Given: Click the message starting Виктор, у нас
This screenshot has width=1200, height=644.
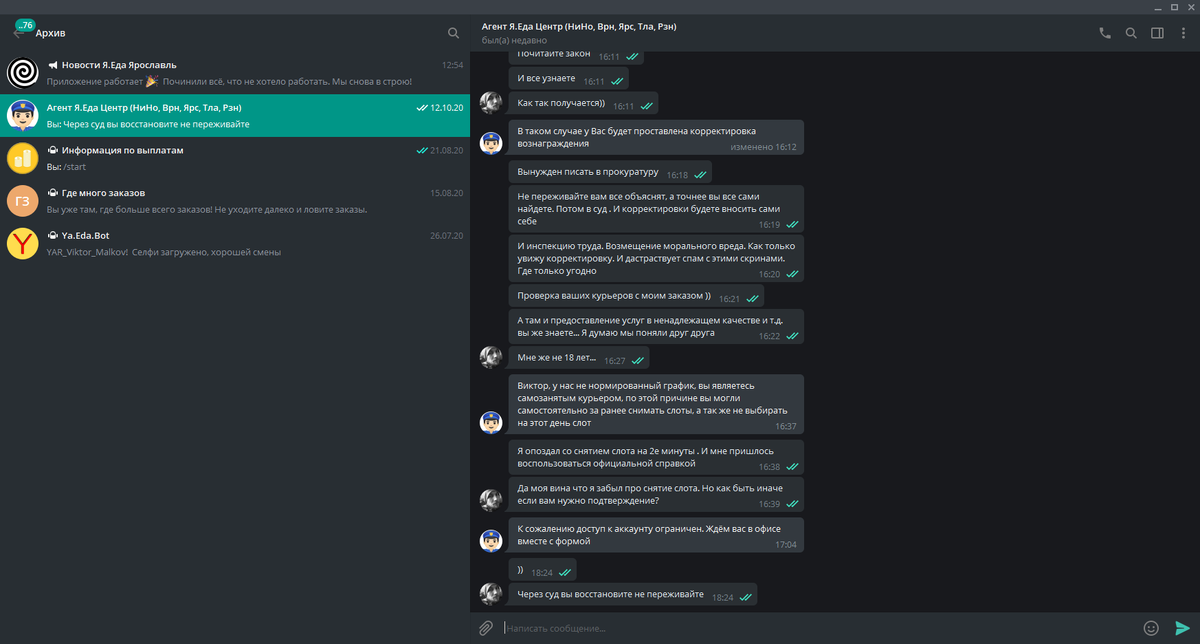Looking at the screenshot, I should (656, 404).
